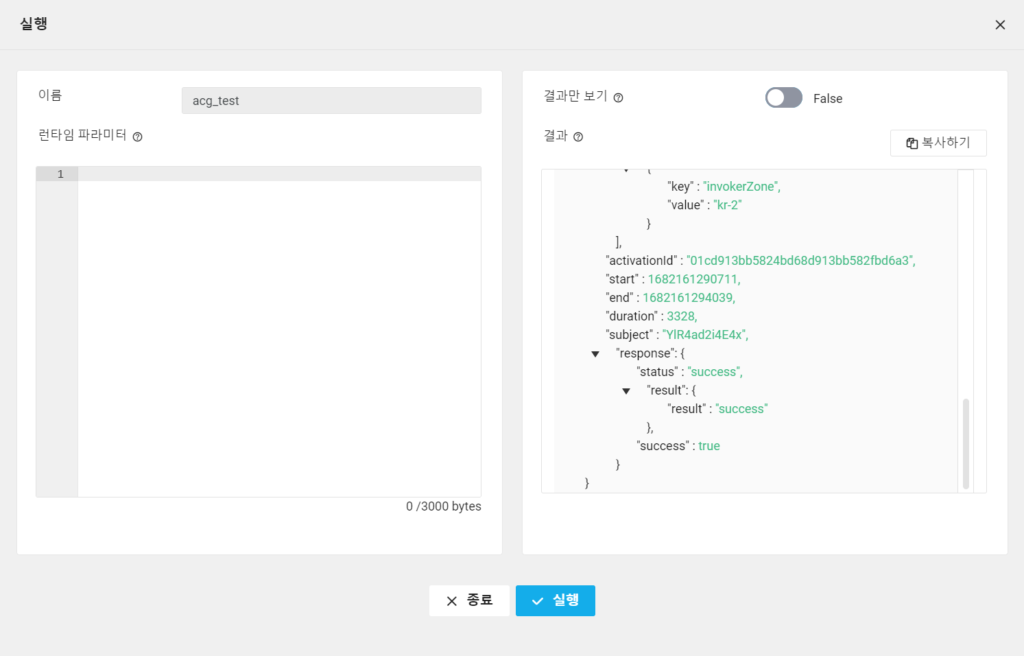The image size is (1024, 656).
Task: Click help icon next to 결과만 보기
Action: pyautogui.click(x=618, y=98)
